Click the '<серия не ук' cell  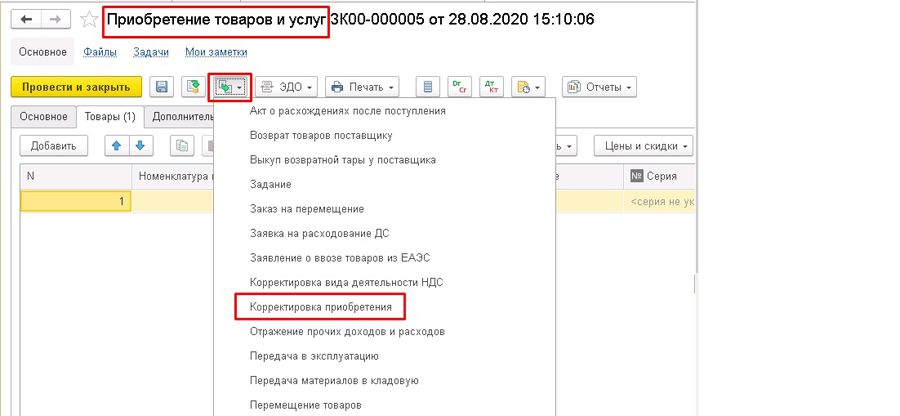[660, 201]
